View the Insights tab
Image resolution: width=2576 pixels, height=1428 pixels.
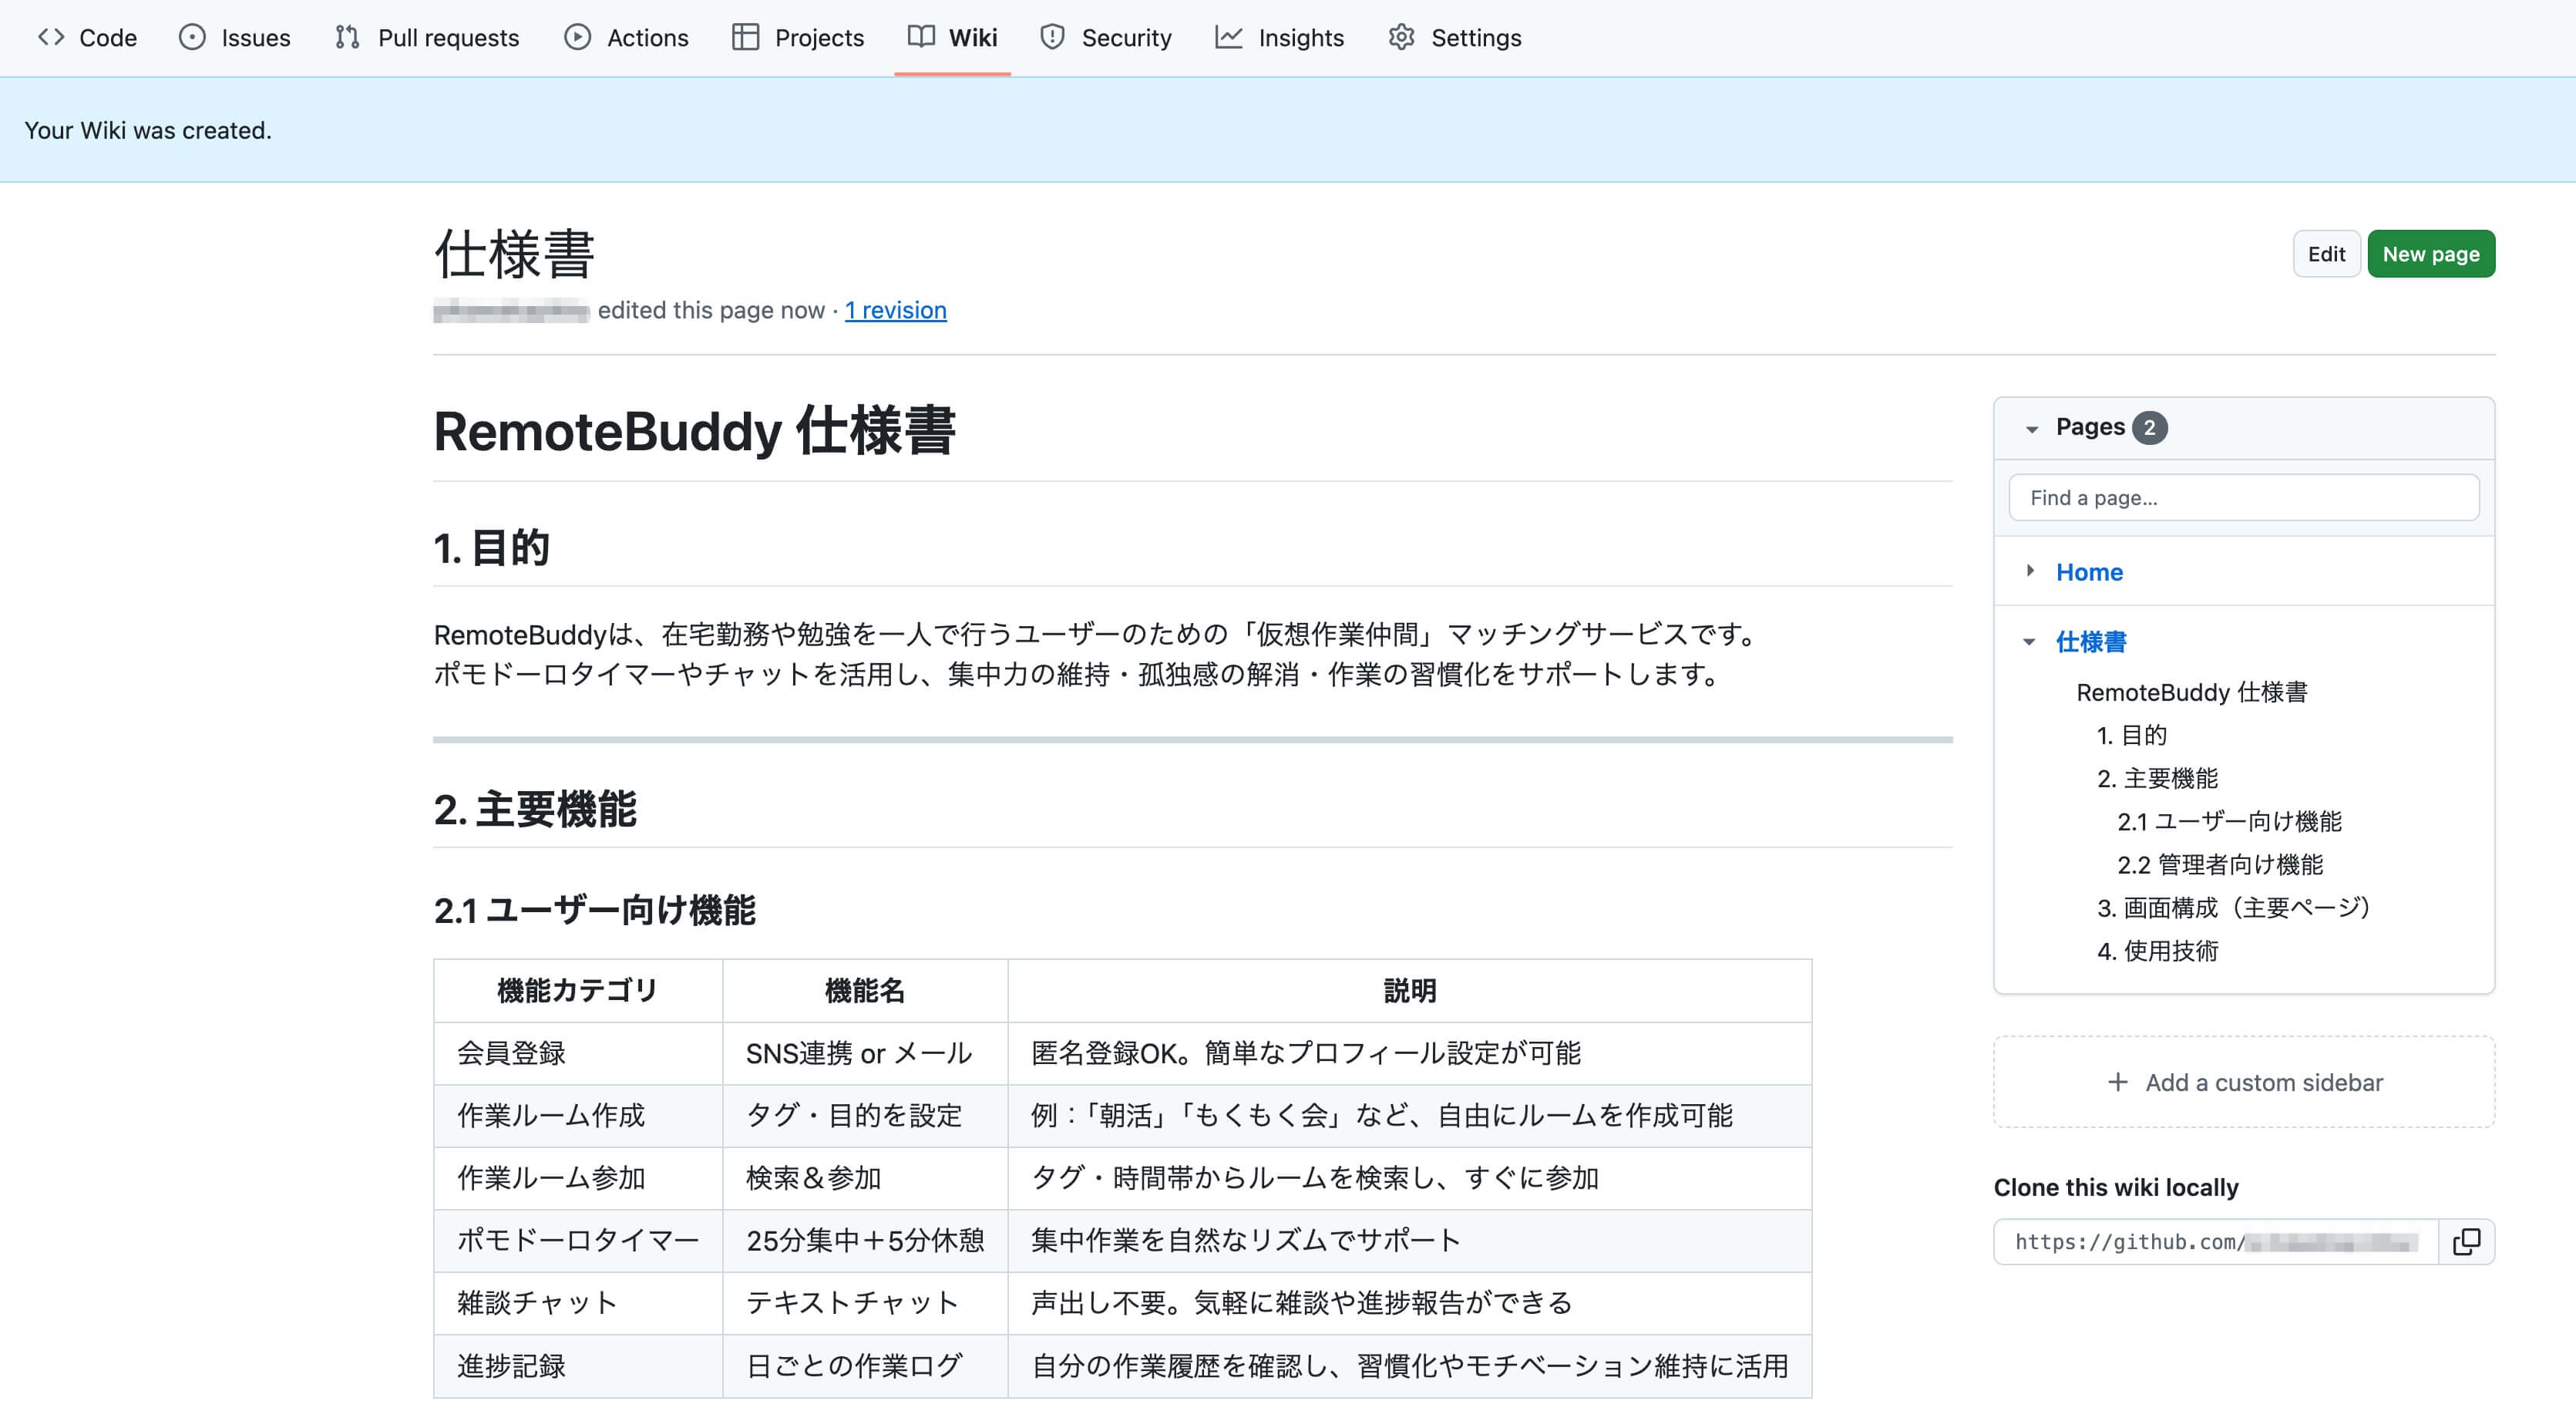click(1280, 37)
